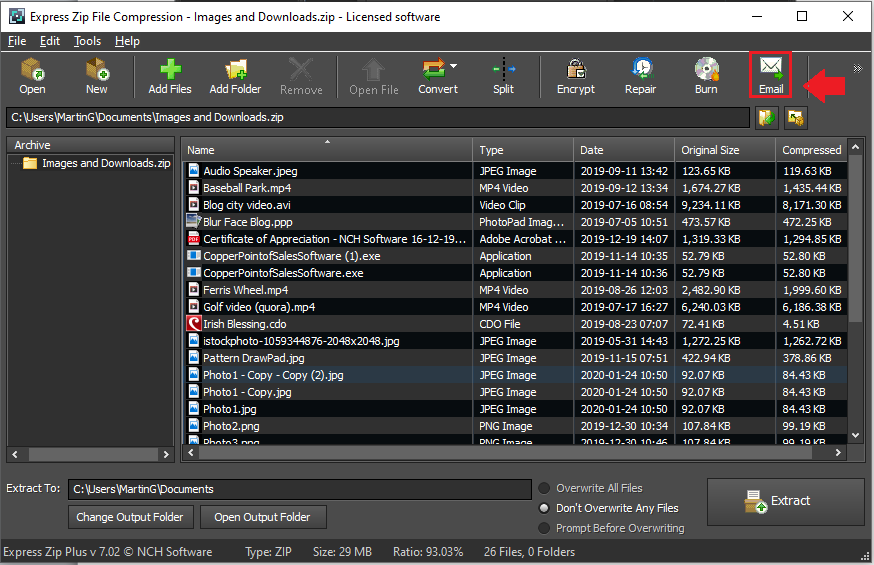The width and height of the screenshot is (874, 565).
Task: Click the Repair toolbar icon
Action: click(641, 76)
